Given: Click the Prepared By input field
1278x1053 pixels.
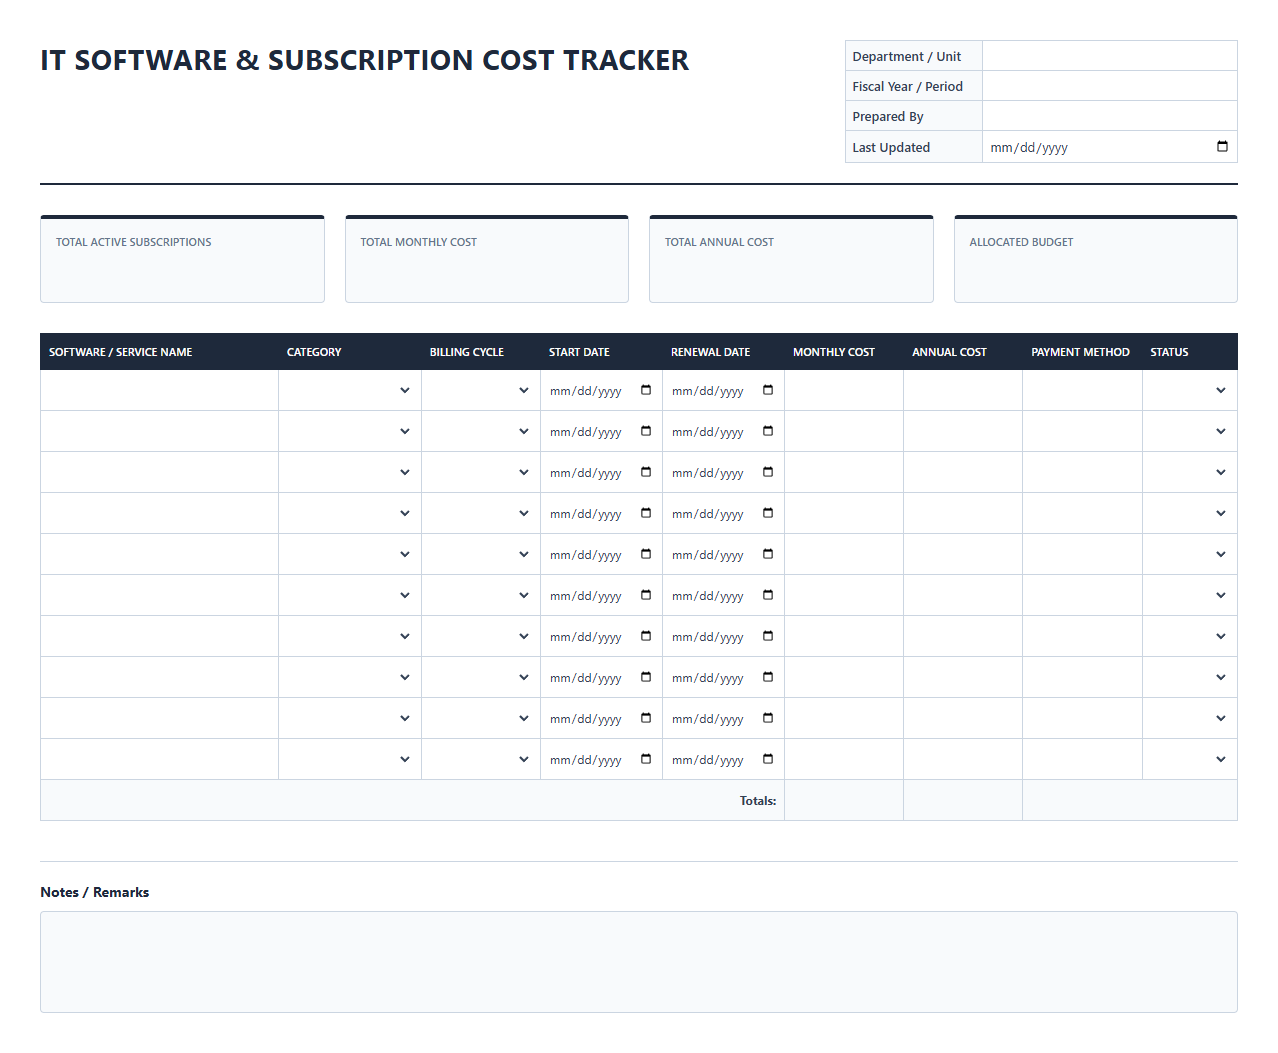Looking at the screenshot, I should click(x=1109, y=116).
